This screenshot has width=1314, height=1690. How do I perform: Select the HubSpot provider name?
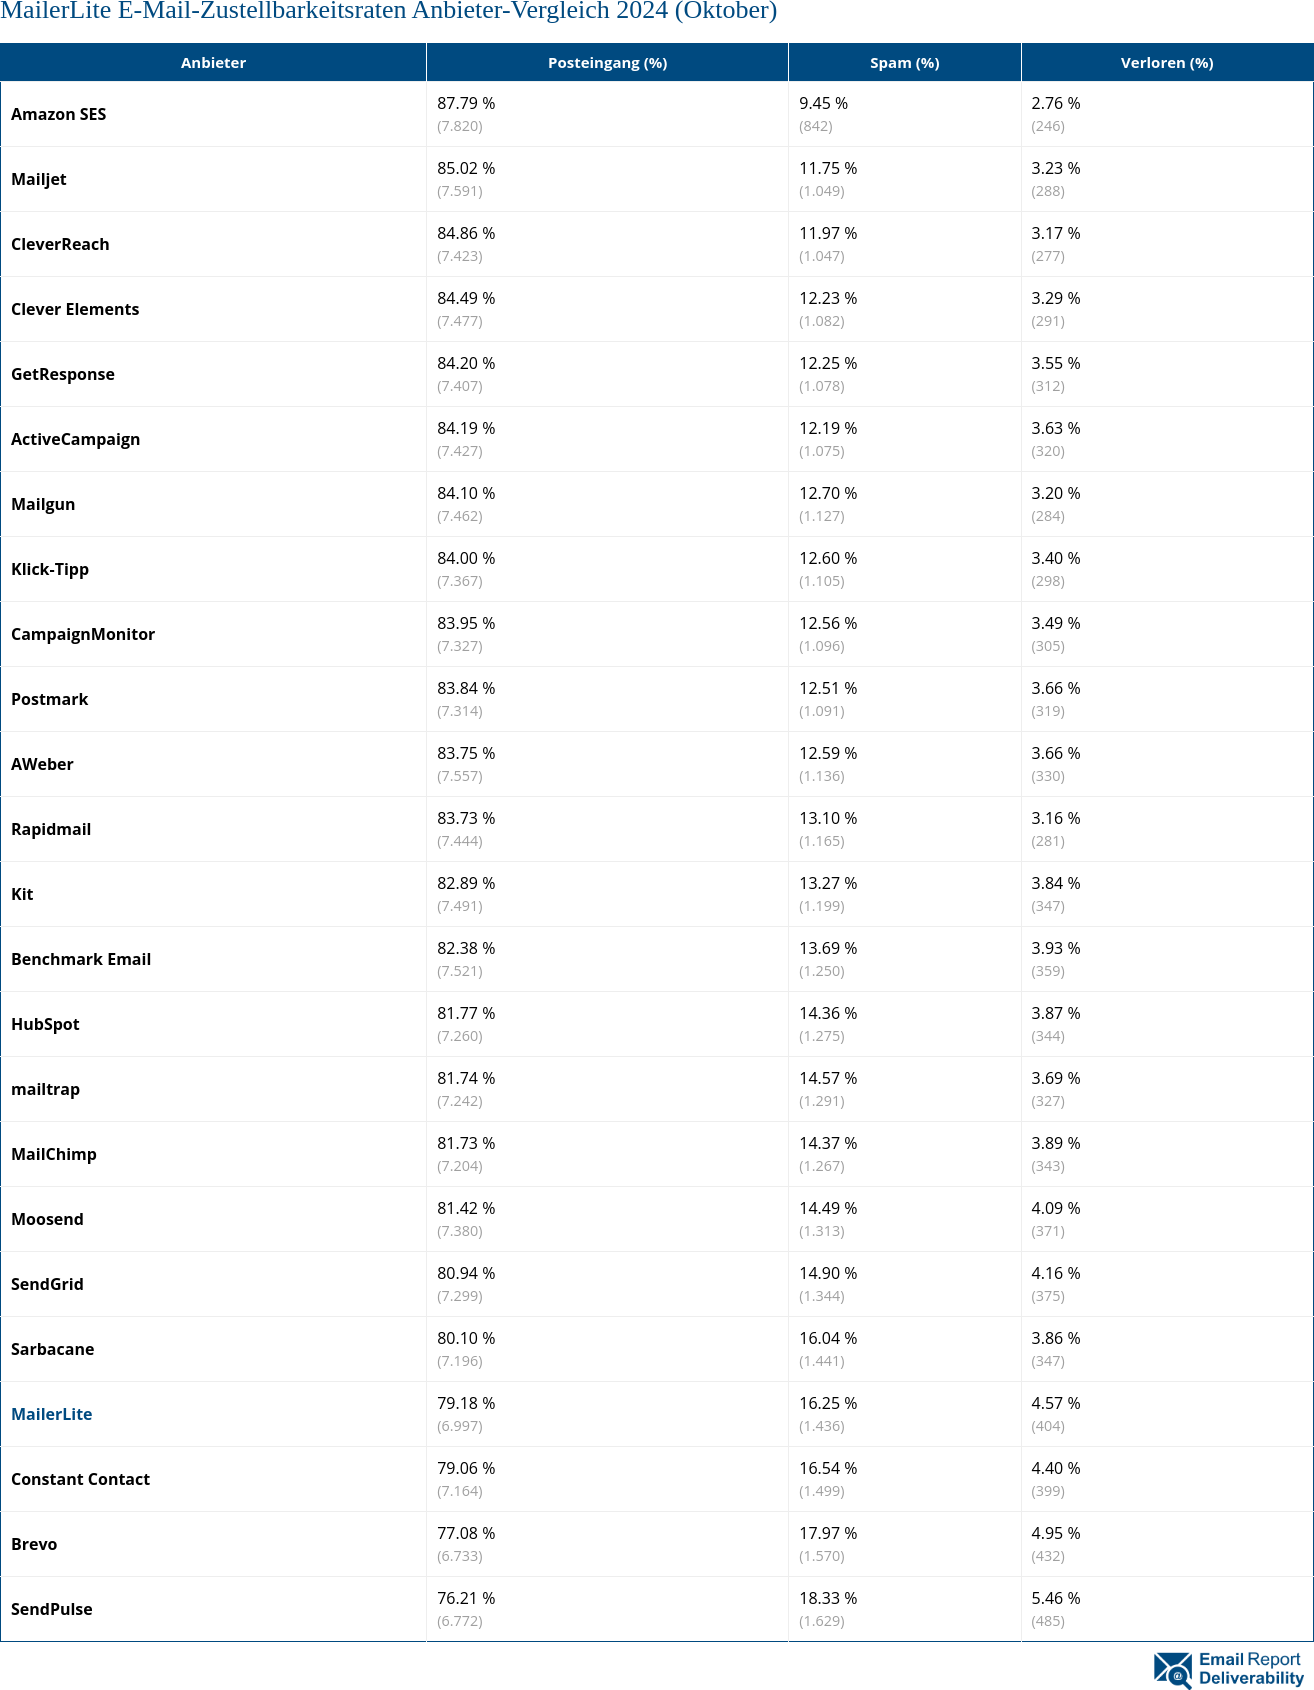tap(45, 1024)
